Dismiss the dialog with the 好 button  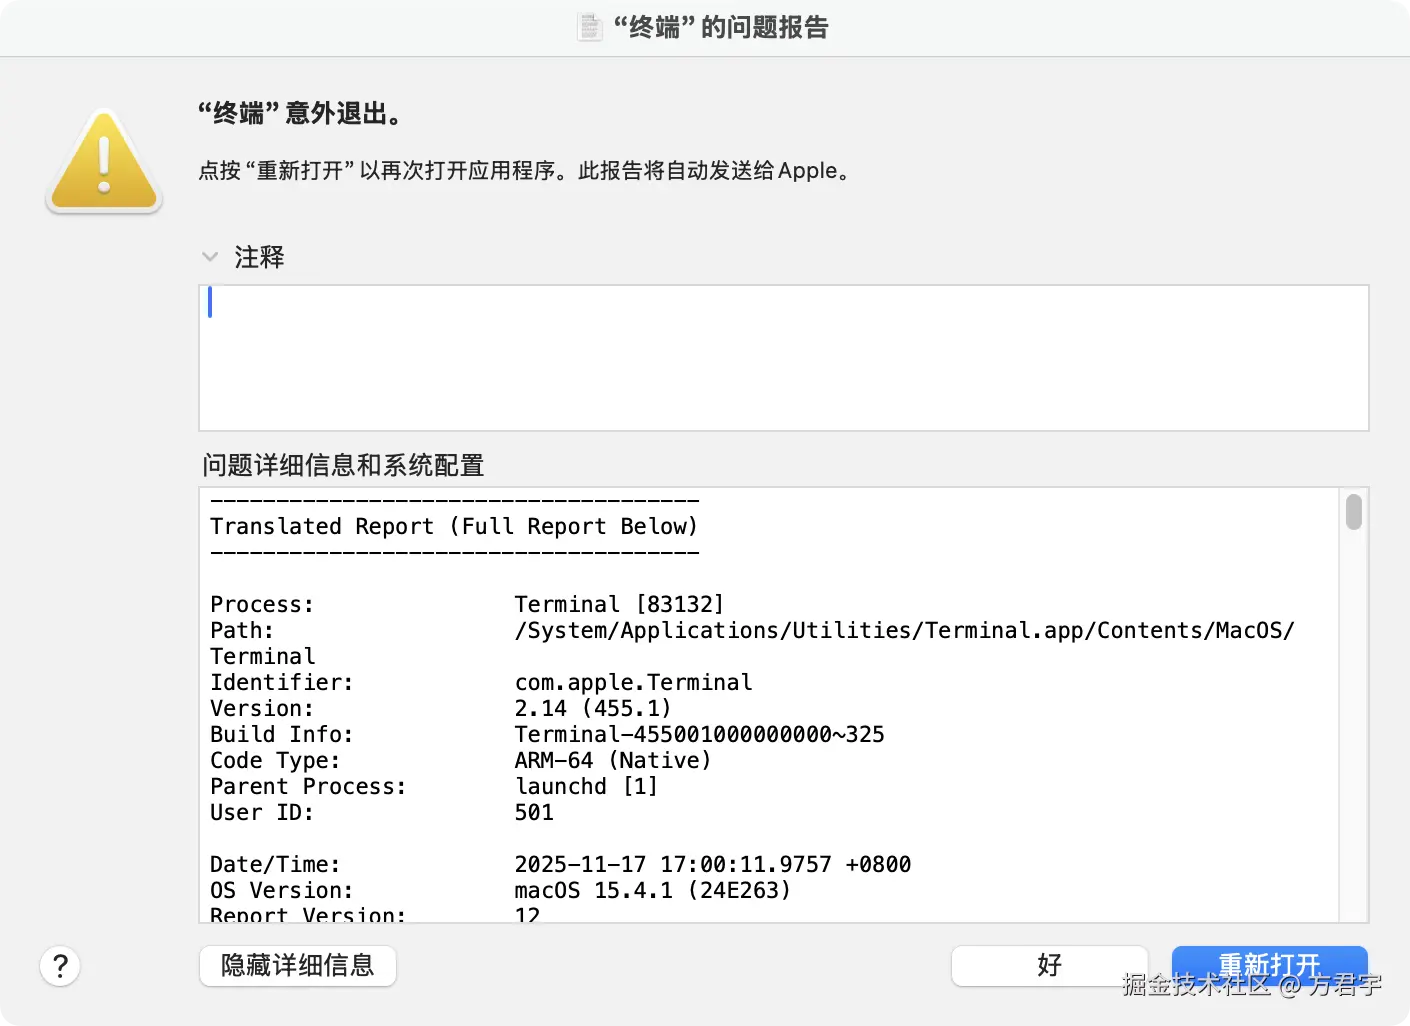tap(1048, 966)
